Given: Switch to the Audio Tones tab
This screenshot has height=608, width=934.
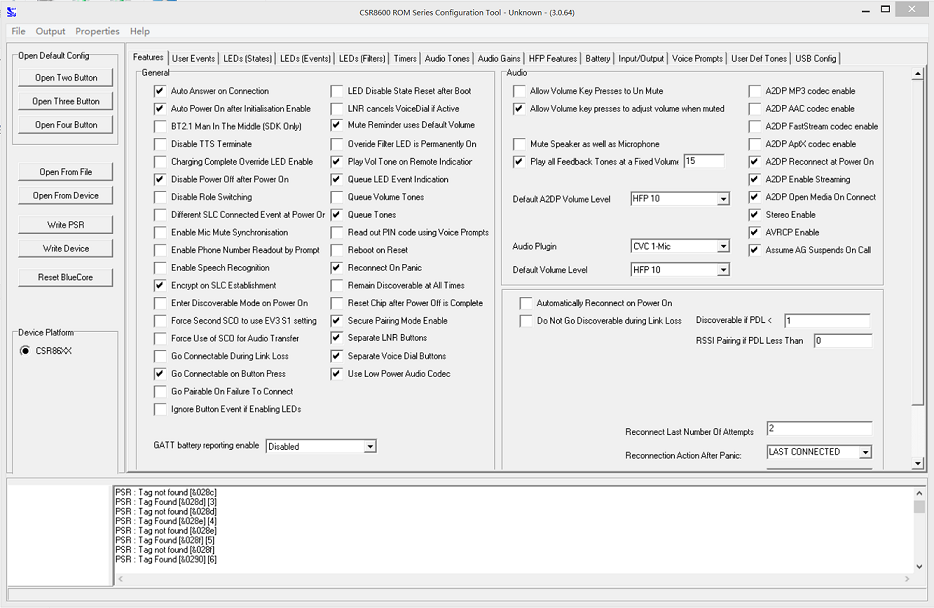Looking at the screenshot, I should point(446,59).
